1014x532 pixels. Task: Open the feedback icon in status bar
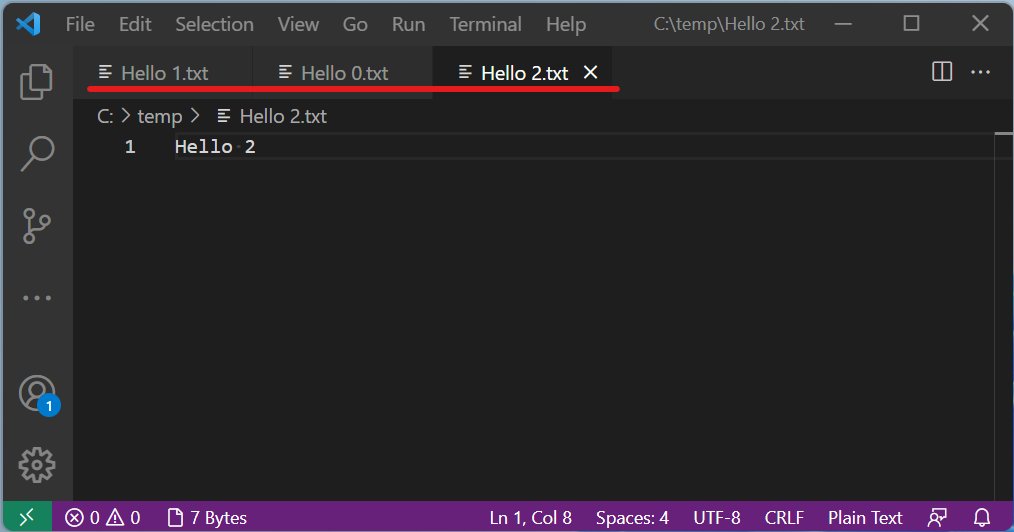pyautogui.click(x=937, y=518)
